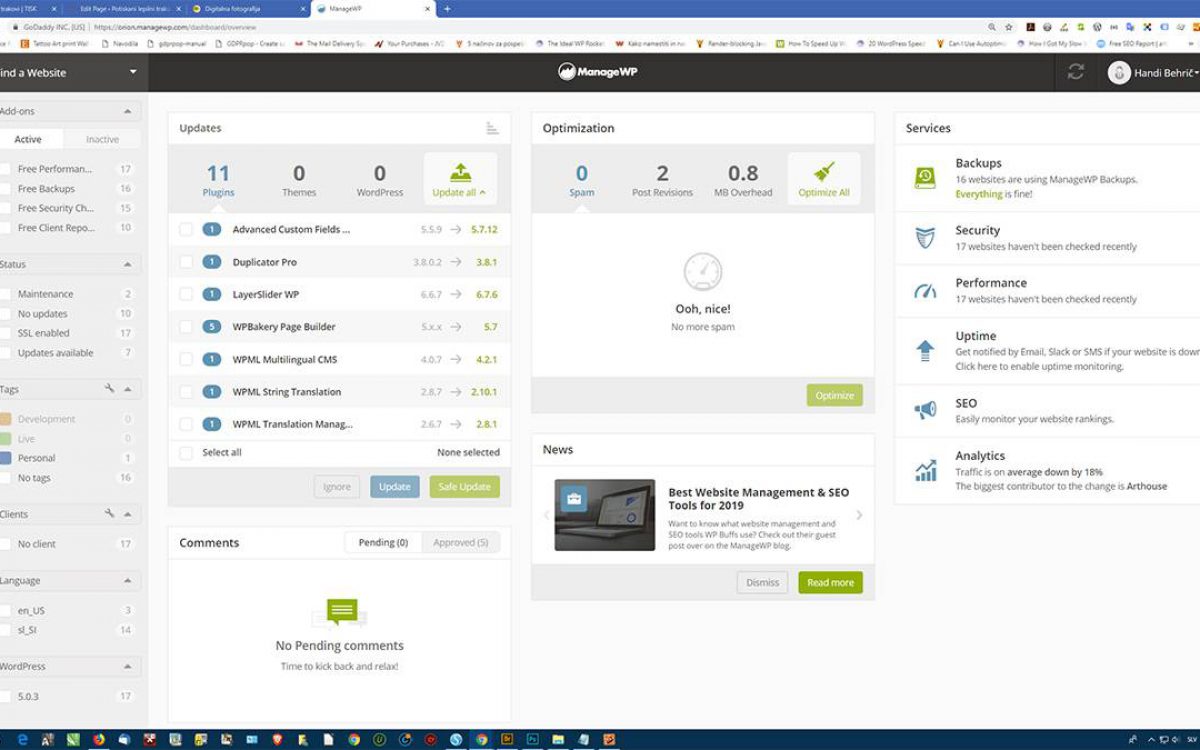Viewport: 1200px width, 750px height.
Task: Click the Update all upload icon
Action: tap(460, 171)
